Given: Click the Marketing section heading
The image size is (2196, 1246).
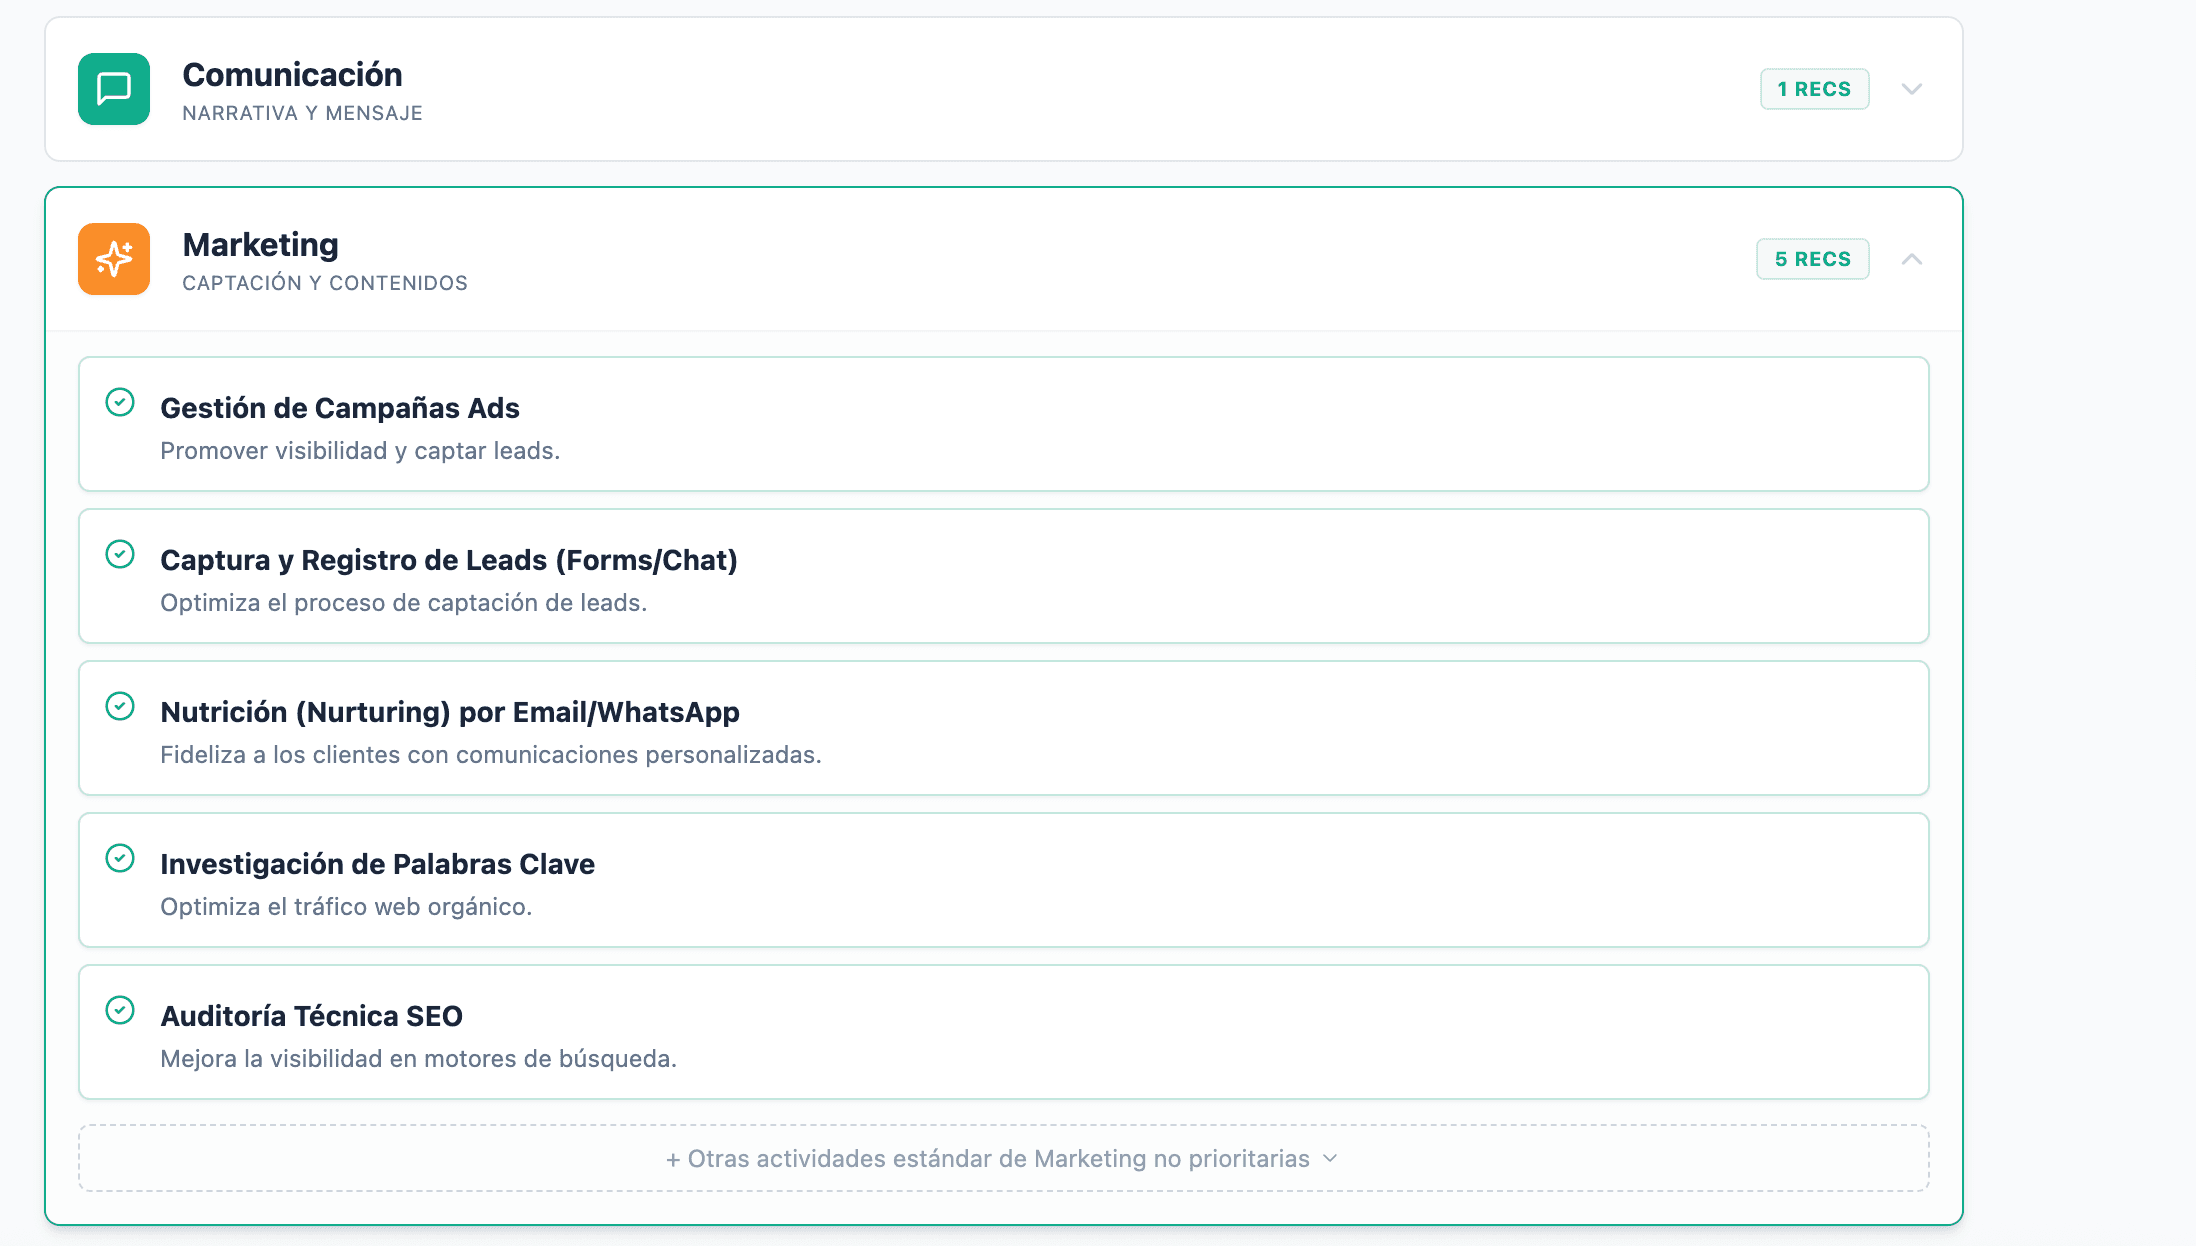Looking at the screenshot, I should (x=260, y=245).
